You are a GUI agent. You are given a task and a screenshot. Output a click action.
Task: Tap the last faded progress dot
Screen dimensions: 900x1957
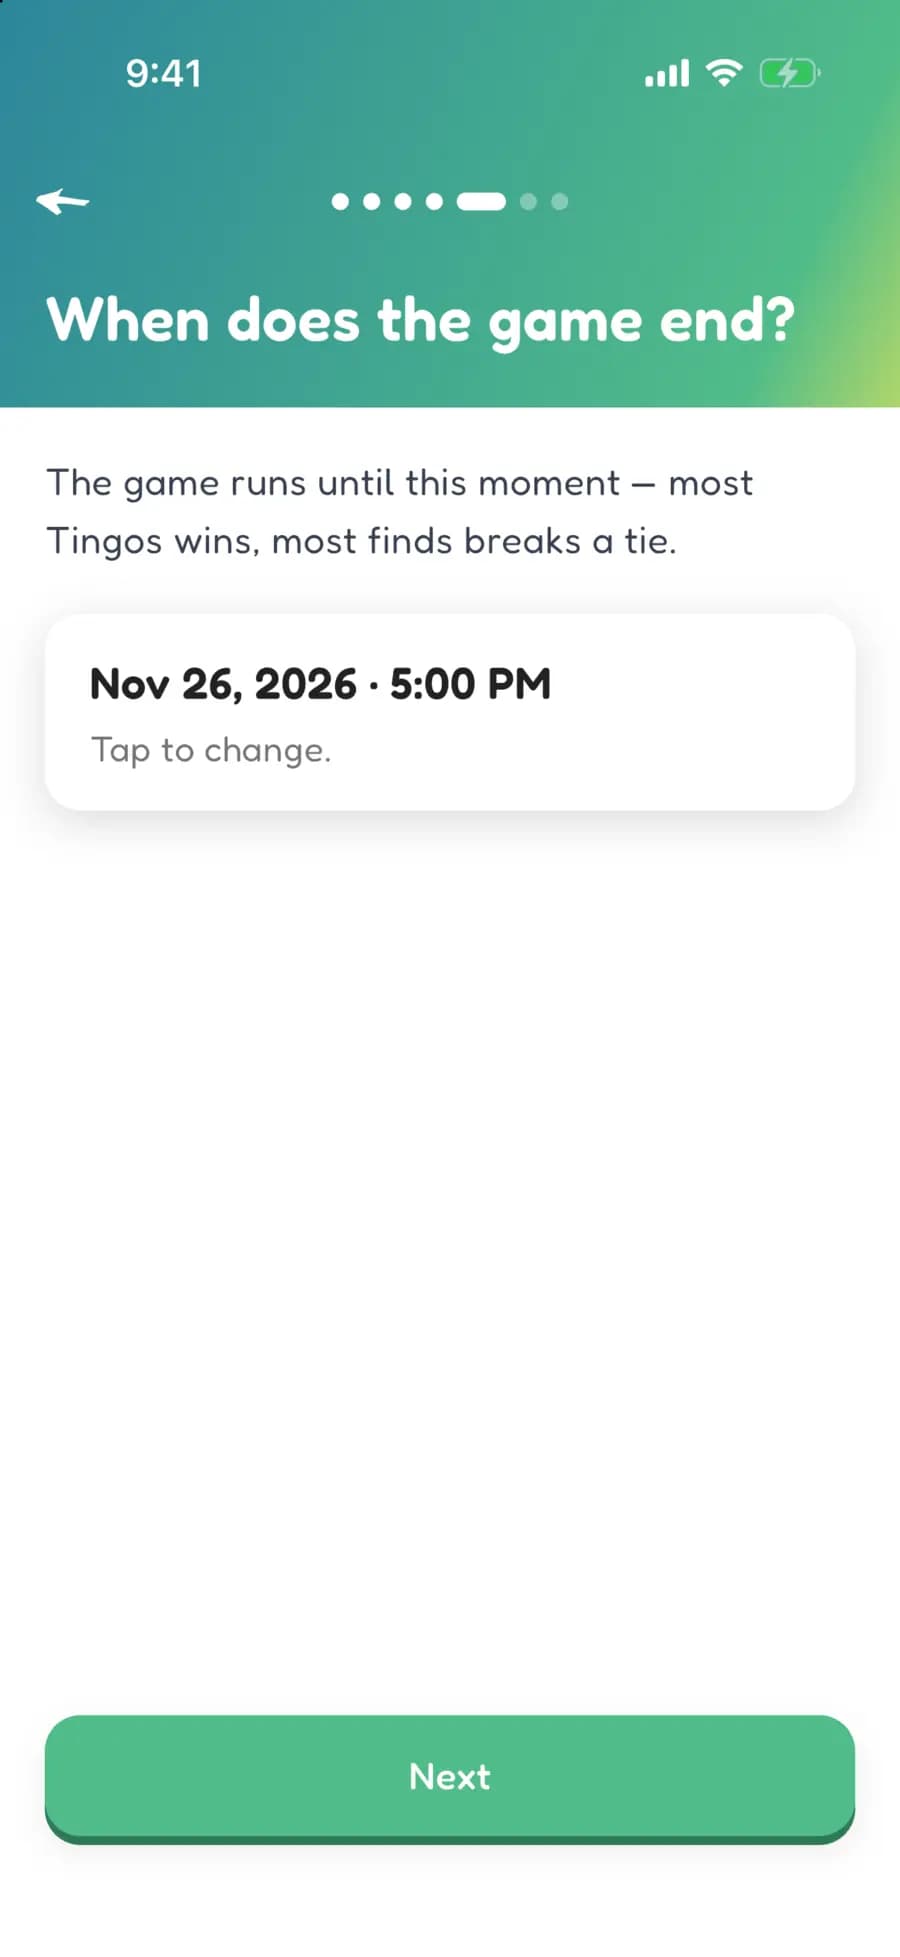560,201
